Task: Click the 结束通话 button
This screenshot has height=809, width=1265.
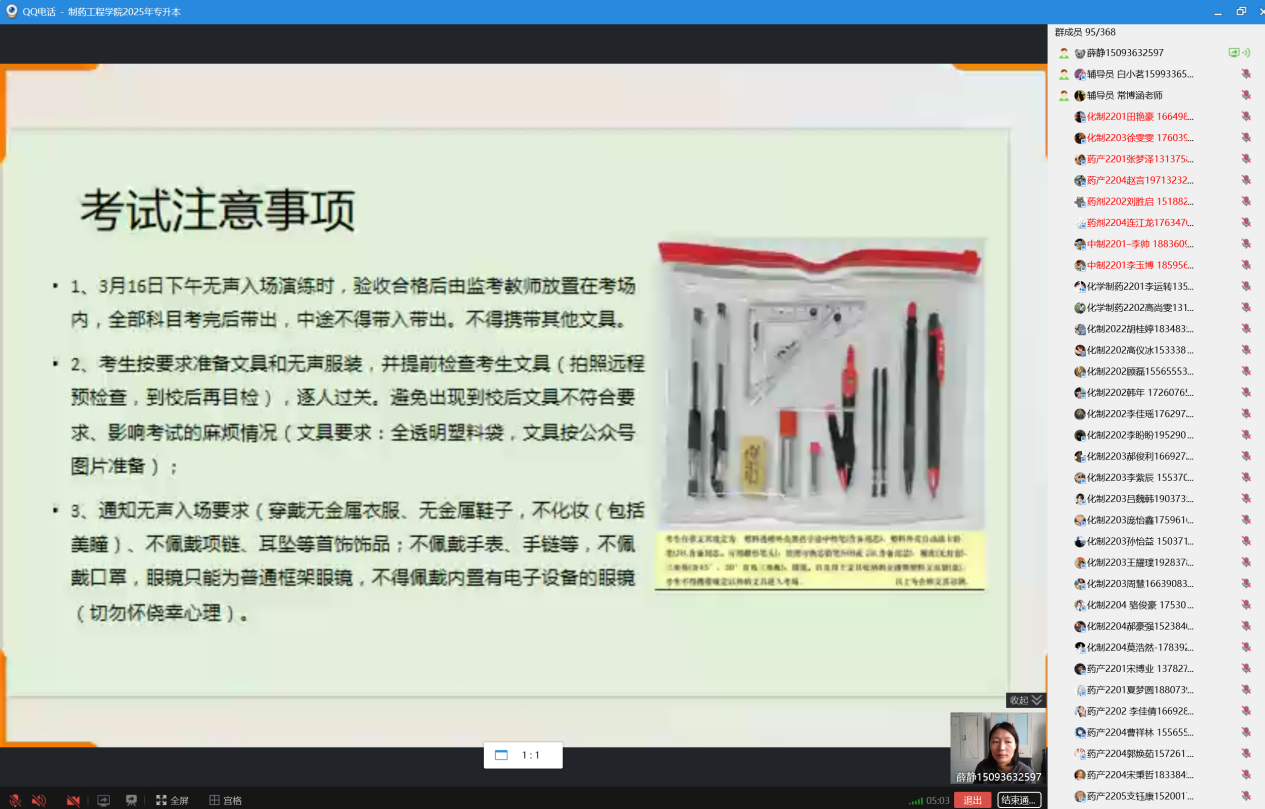Action: [1019, 800]
